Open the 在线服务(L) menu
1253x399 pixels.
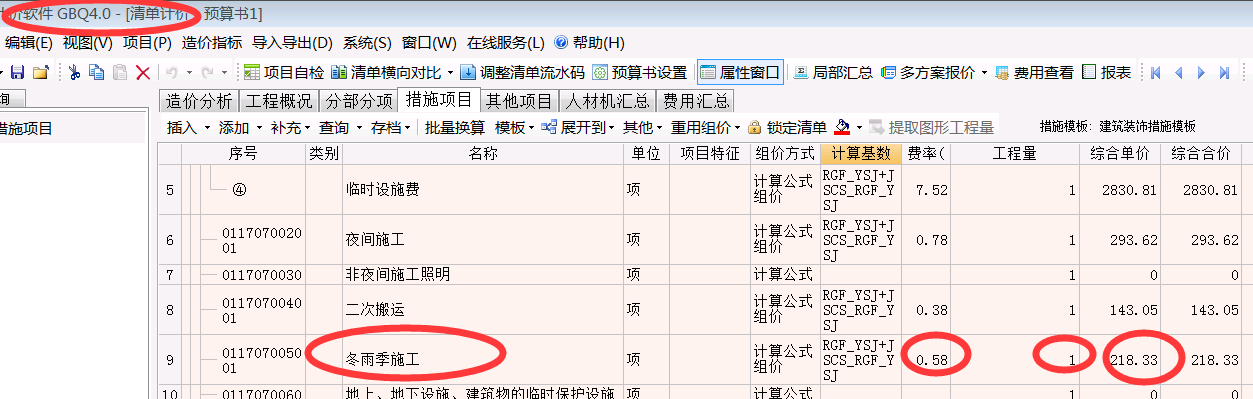[506, 43]
